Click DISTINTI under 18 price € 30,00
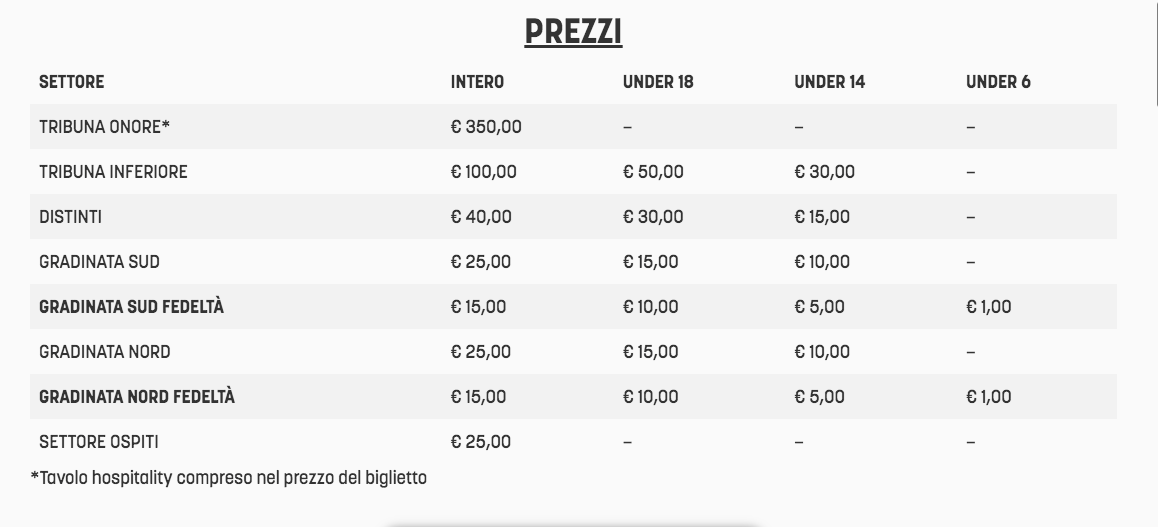This screenshot has width=1158, height=527. (653, 217)
